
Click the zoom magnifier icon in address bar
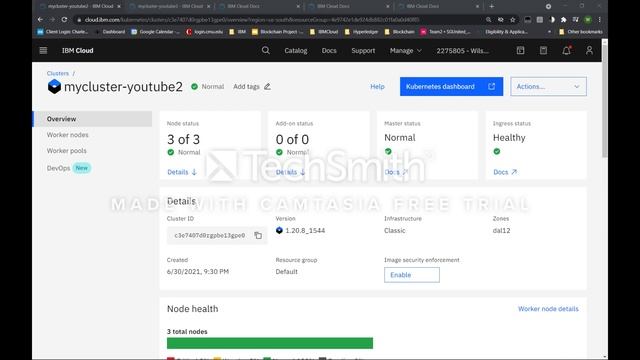coord(489,20)
